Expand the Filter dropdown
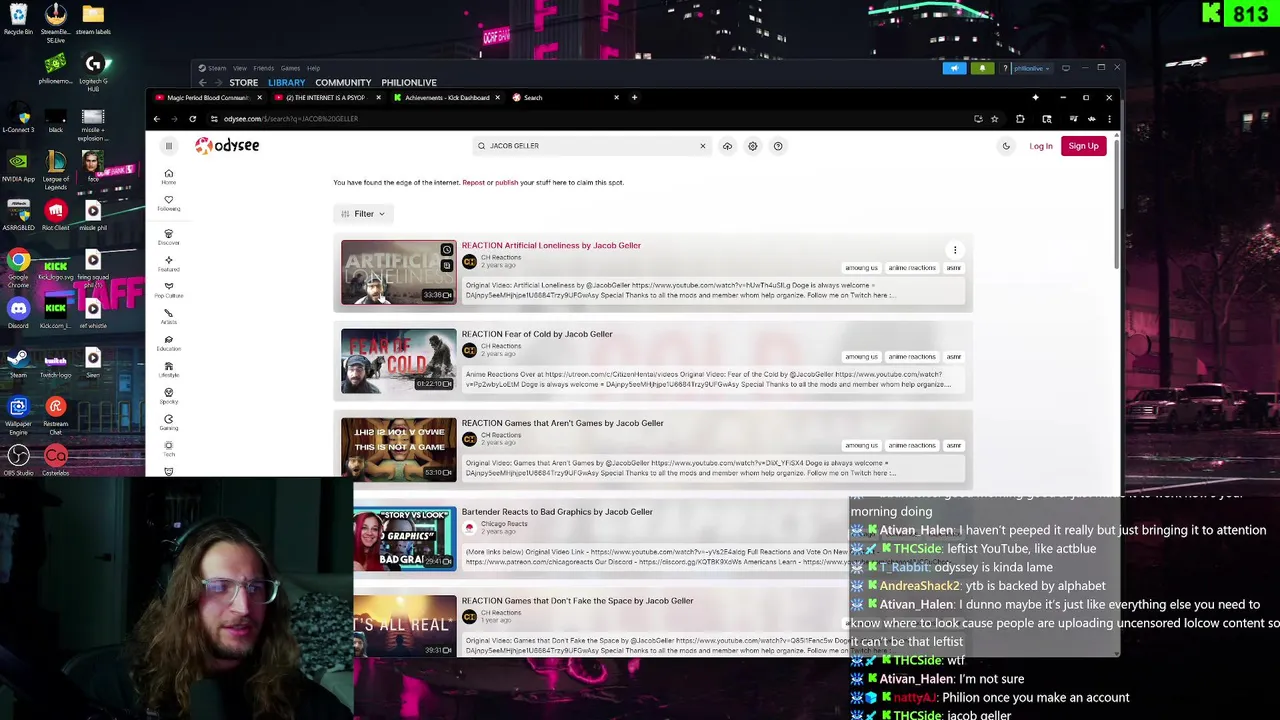This screenshot has width=1280, height=720. point(363,214)
